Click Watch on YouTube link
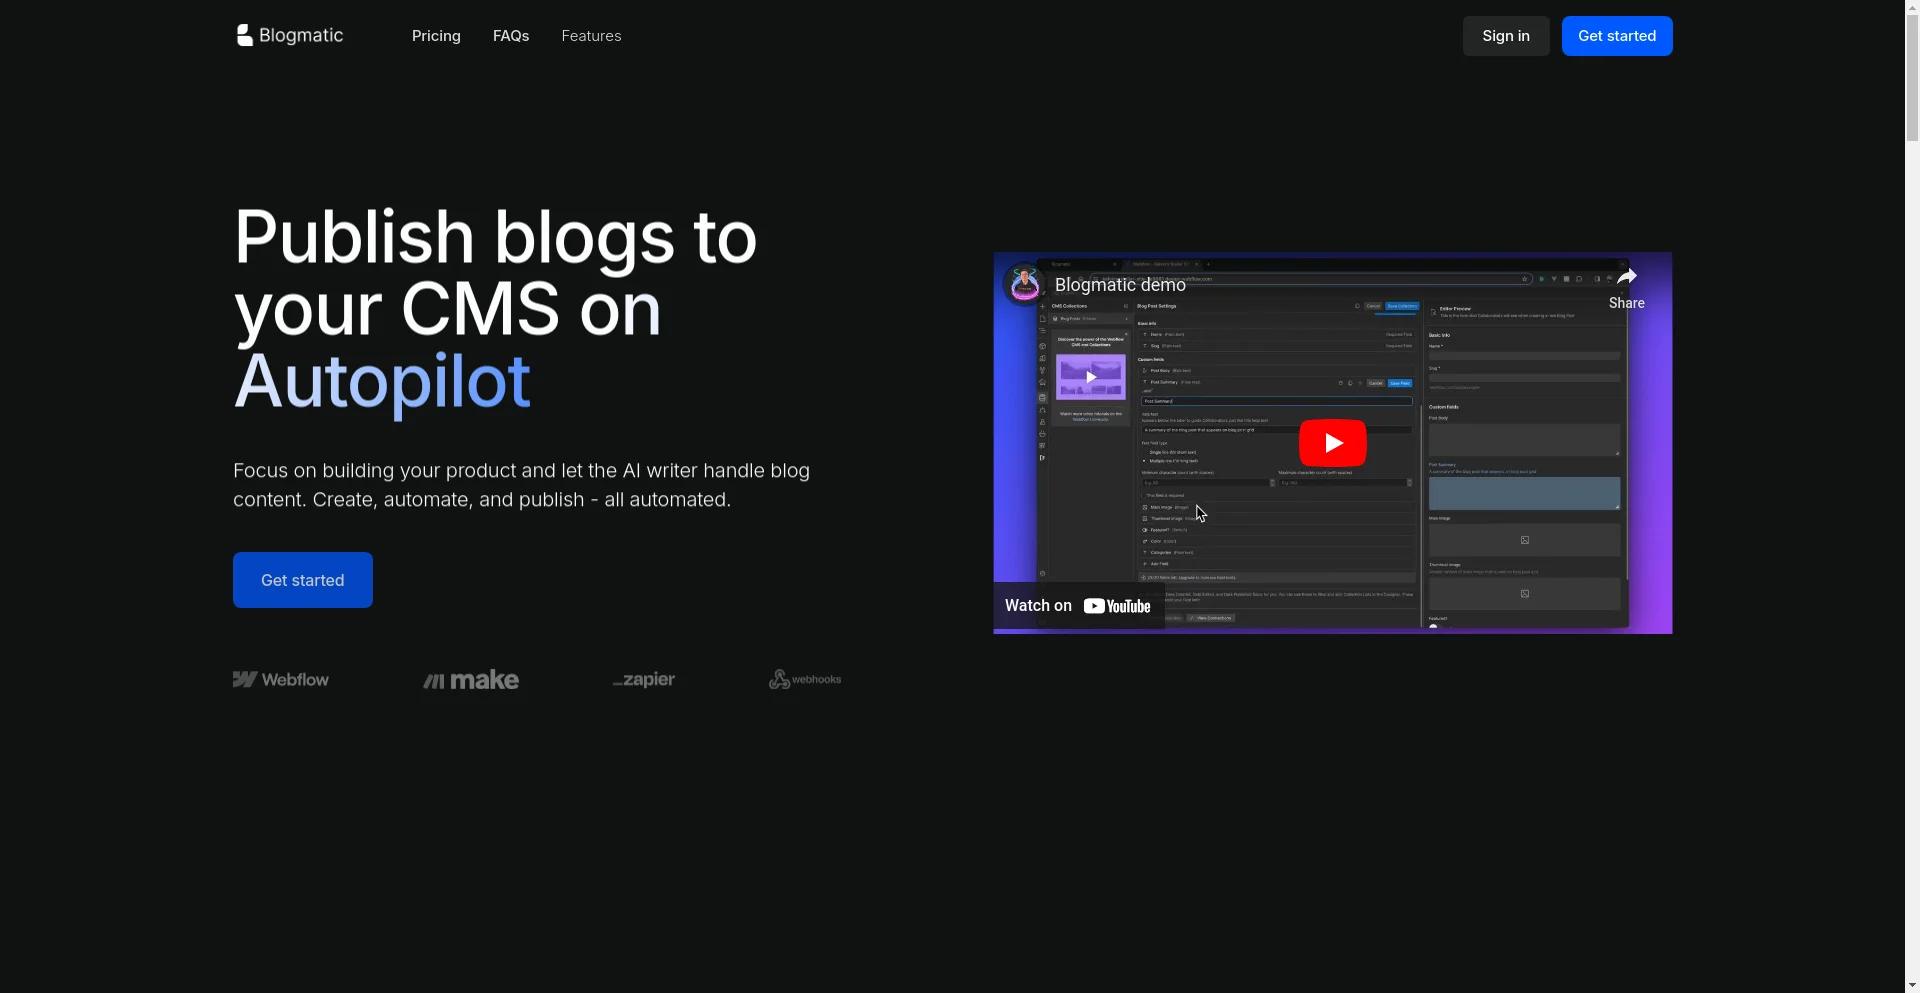 pos(1078,606)
